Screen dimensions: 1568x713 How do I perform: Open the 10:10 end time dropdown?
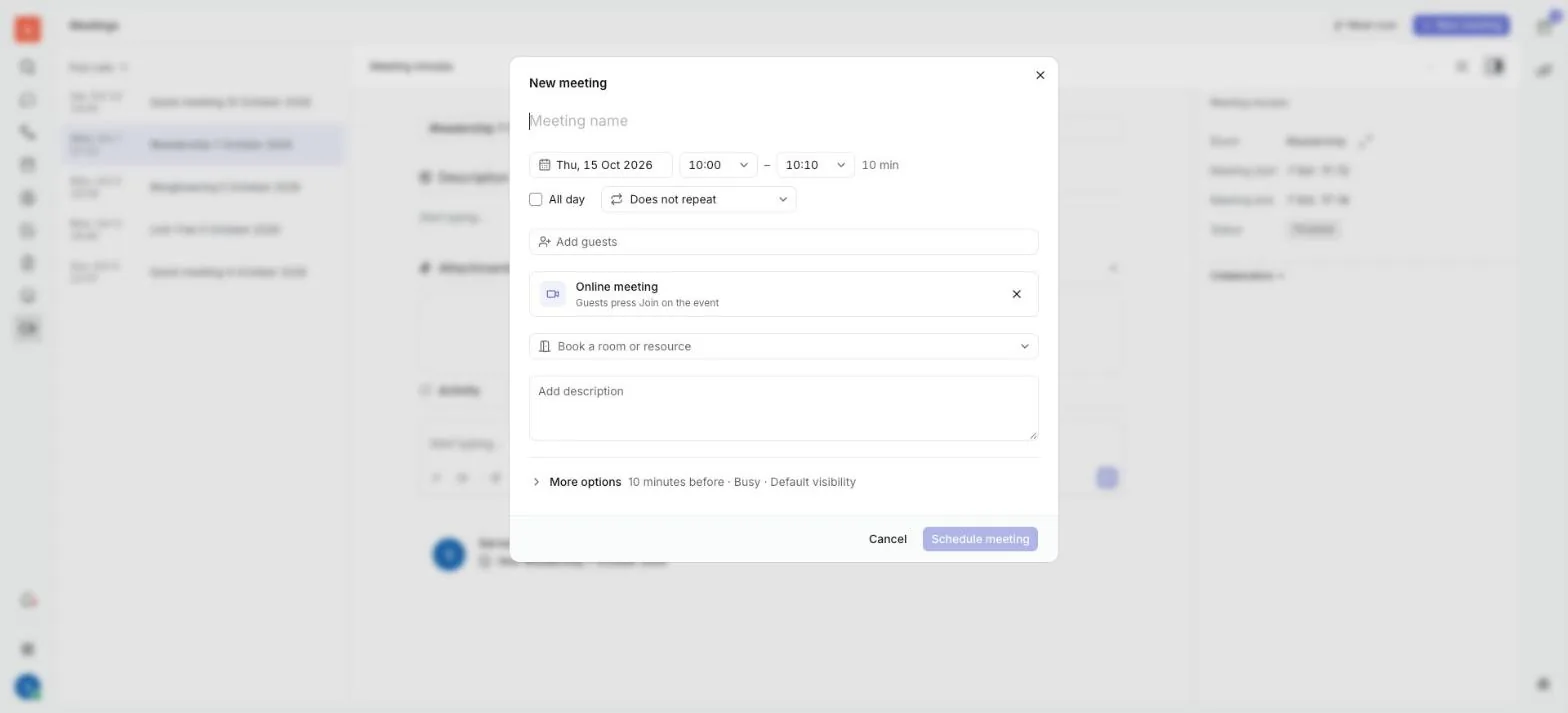point(815,165)
